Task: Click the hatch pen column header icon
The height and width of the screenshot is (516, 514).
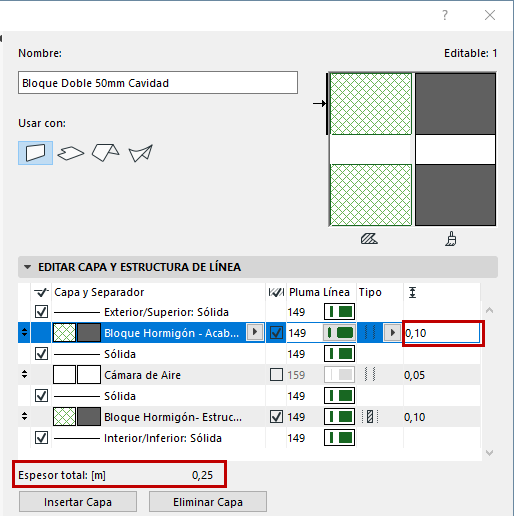Action: [276, 292]
